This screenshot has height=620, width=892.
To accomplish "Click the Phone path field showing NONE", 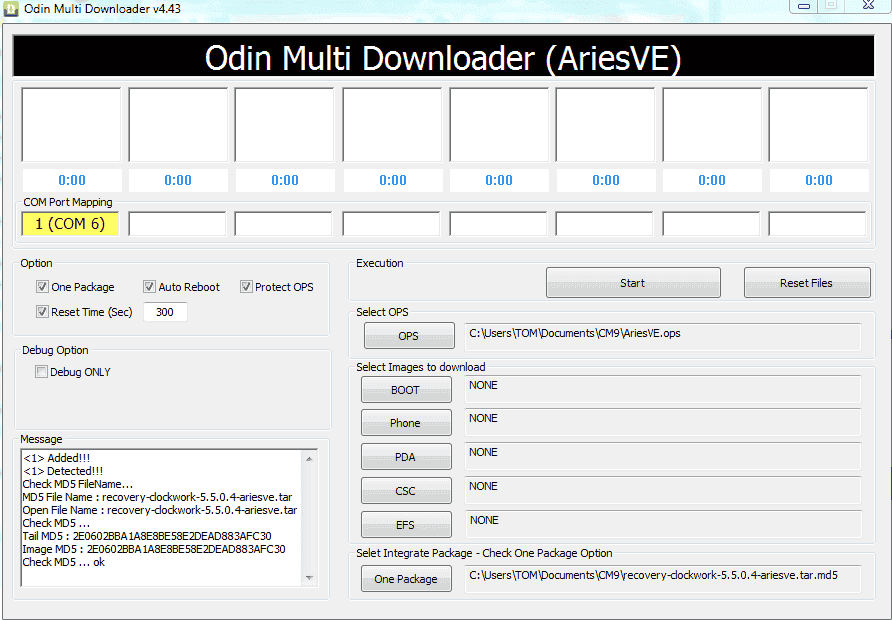I will click(x=663, y=423).
